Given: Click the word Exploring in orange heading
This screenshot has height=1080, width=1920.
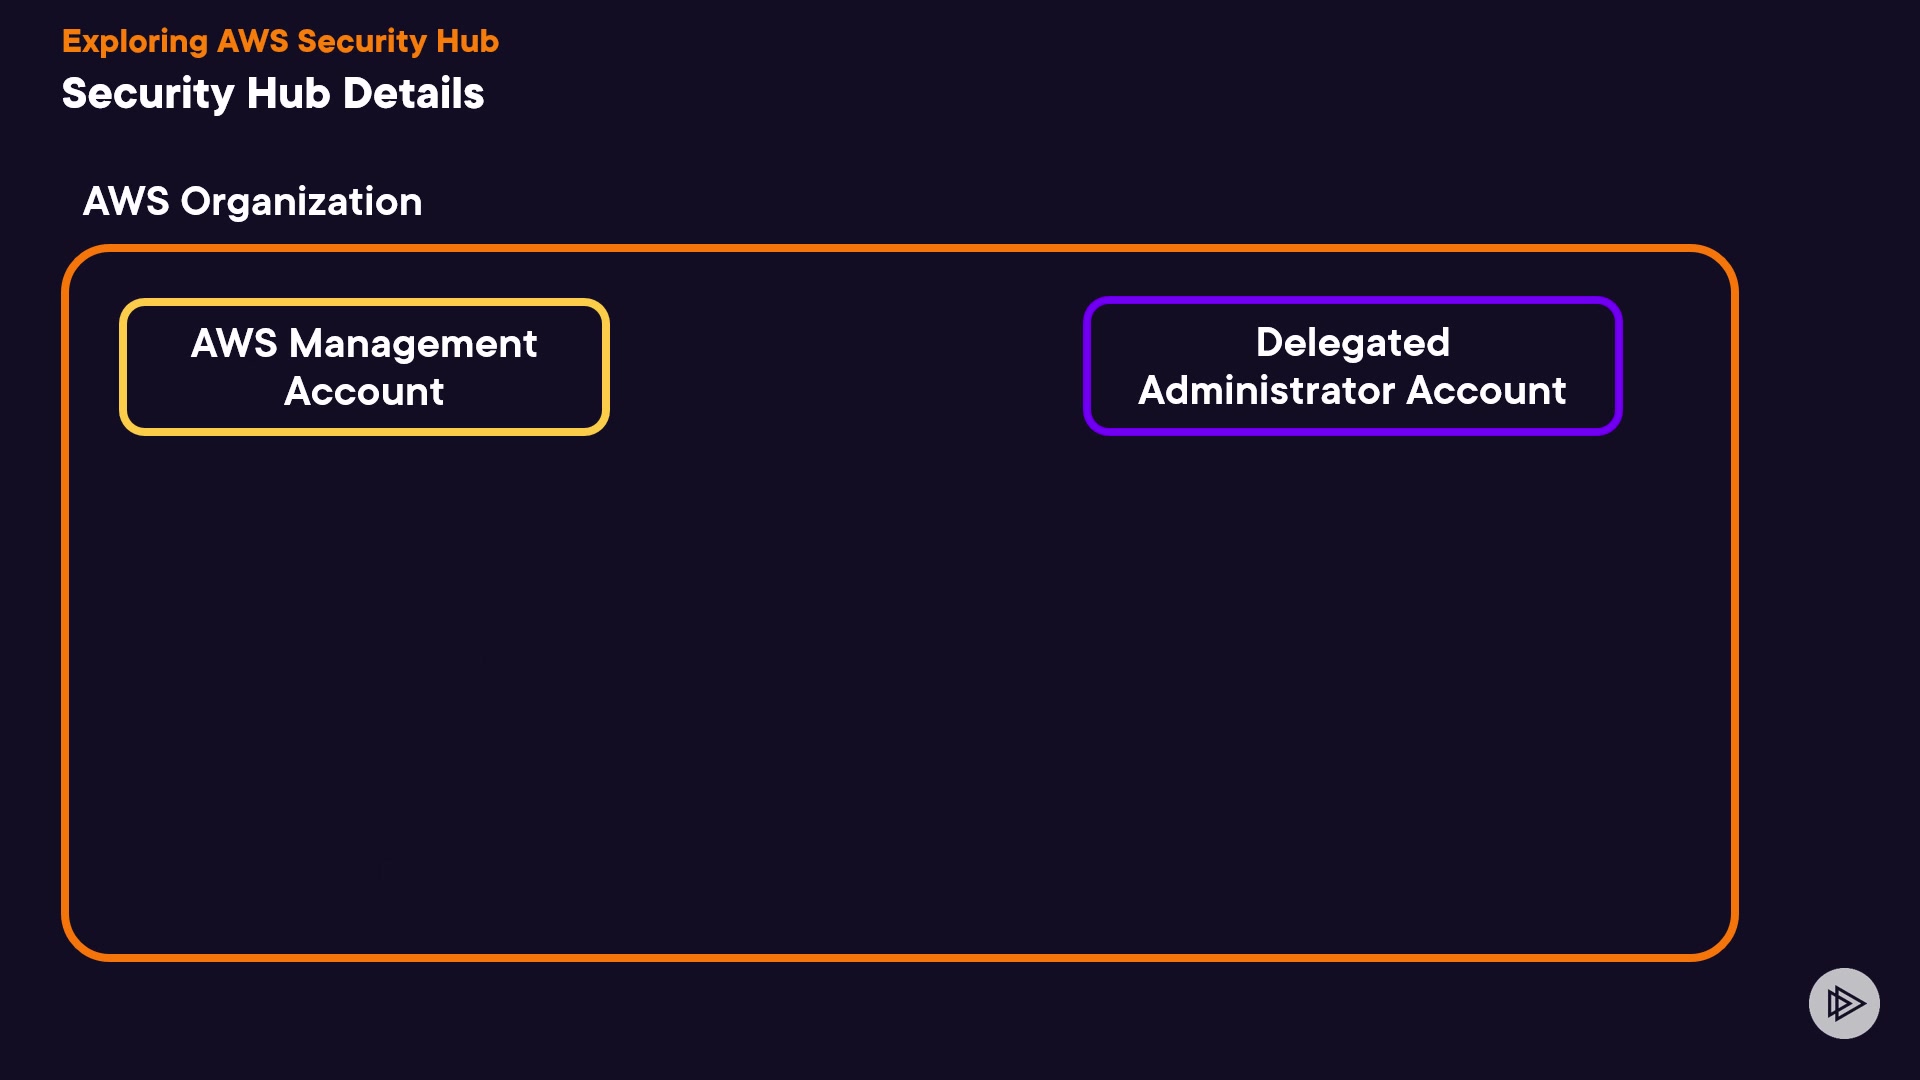Looking at the screenshot, I should (x=135, y=41).
